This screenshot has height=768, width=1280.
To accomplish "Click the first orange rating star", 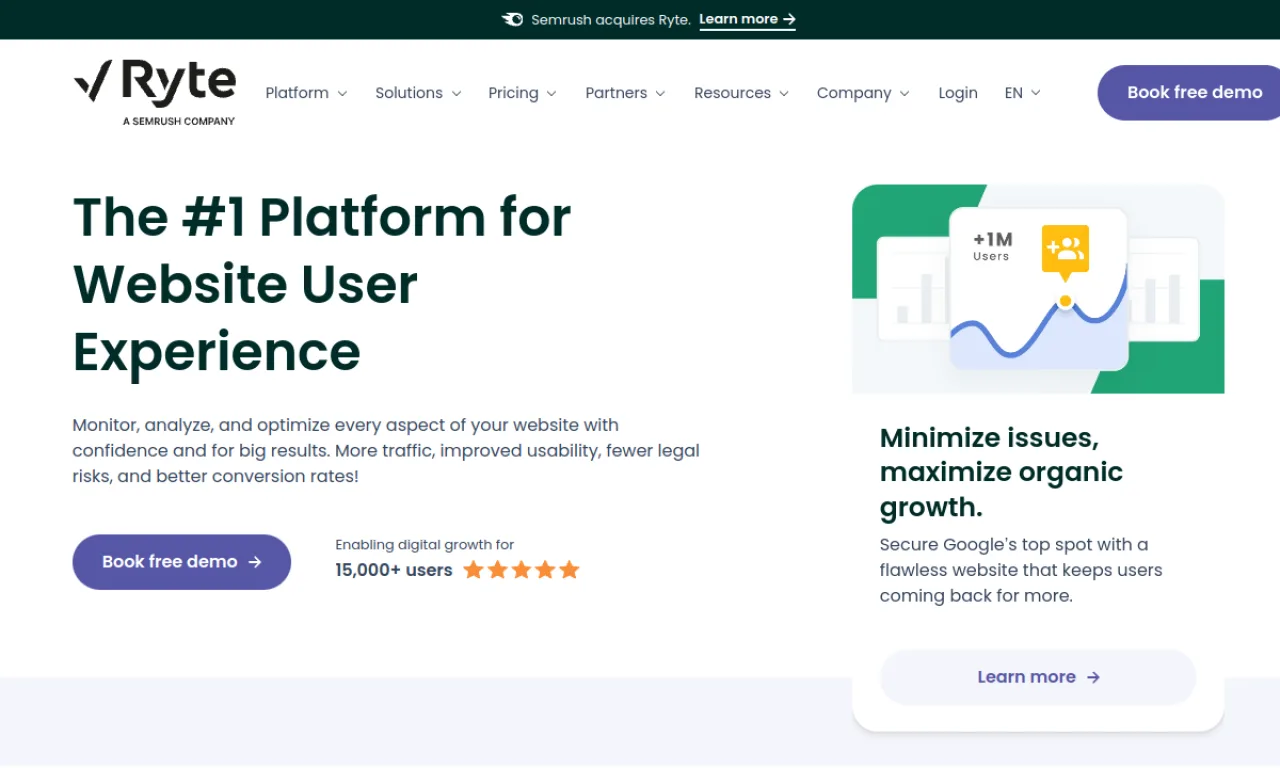I will 474,570.
